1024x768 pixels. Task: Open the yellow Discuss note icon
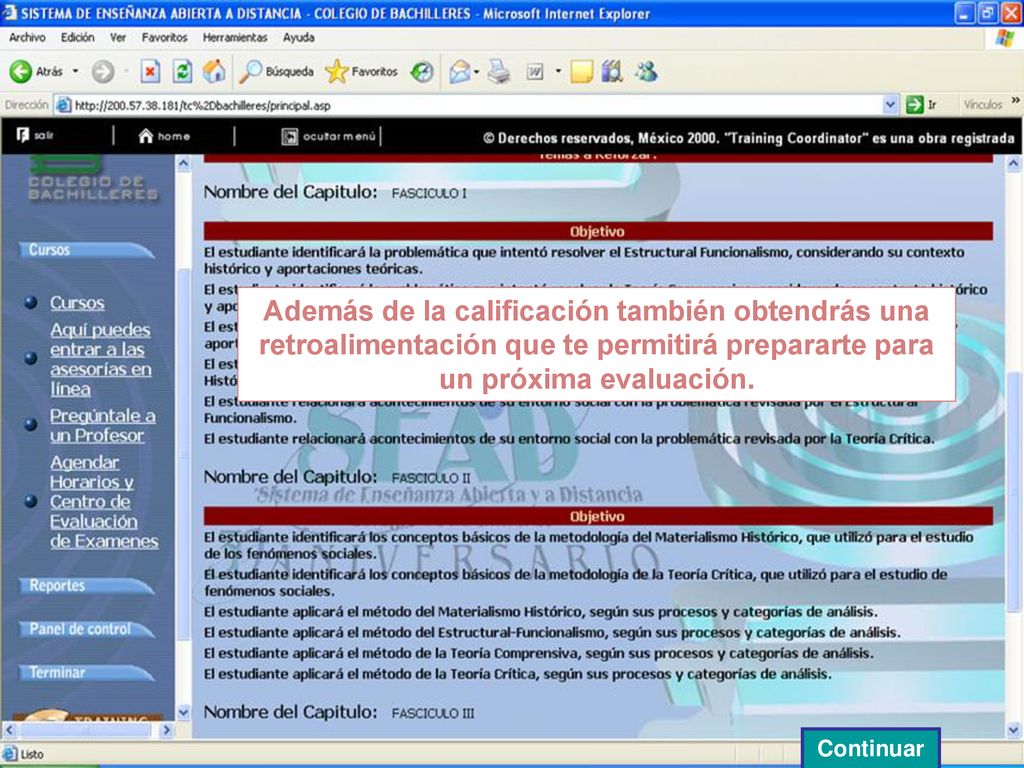[581, 72]
